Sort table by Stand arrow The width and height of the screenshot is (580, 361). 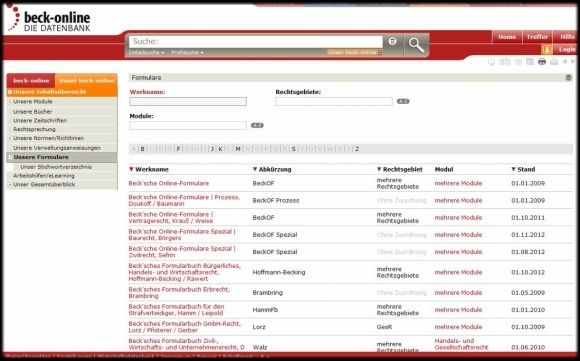coord(513,169)
